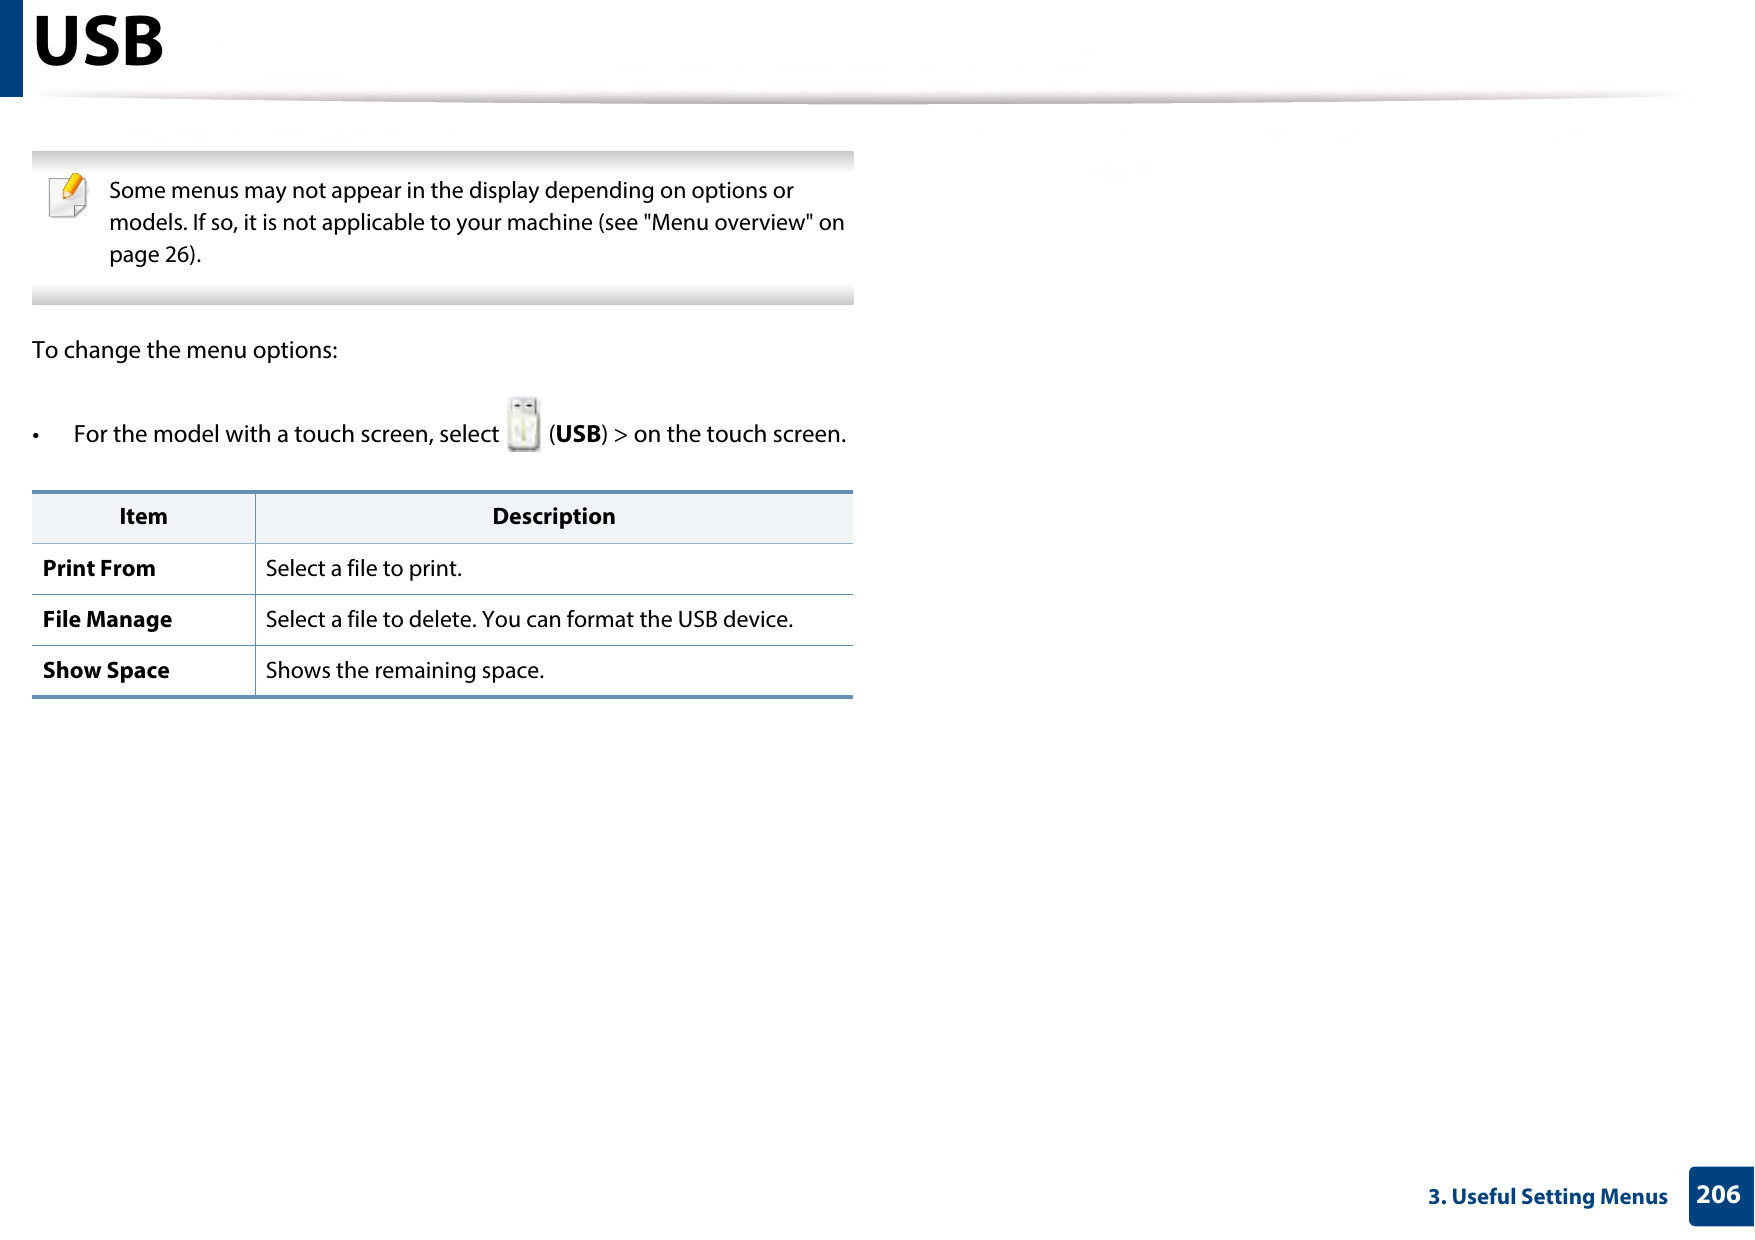Select the "File Manage" table cell
The width and height of the screenshot is (1755, 1240).
[143, 620]
